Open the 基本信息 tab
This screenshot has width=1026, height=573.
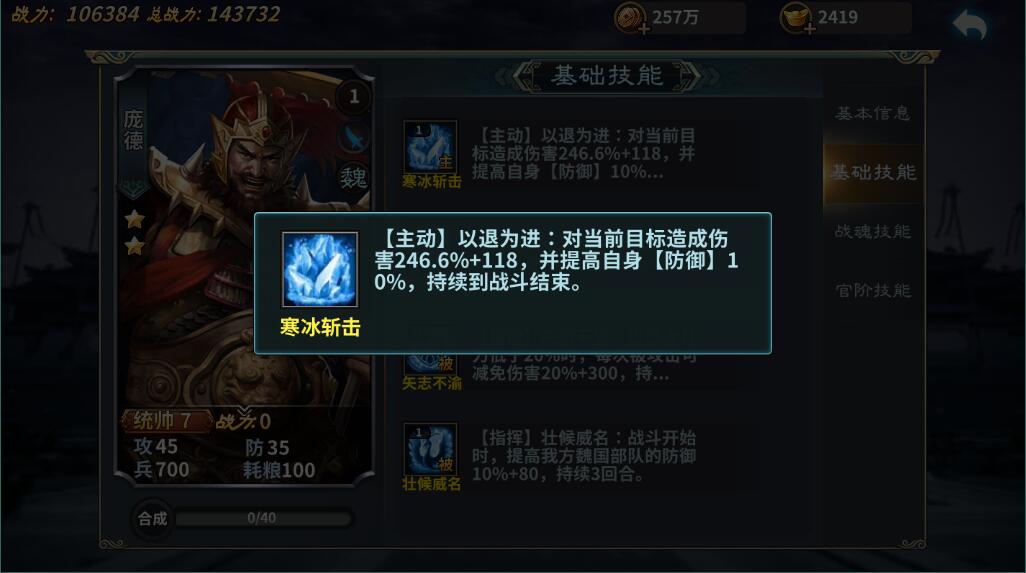(x=873, y=114)
